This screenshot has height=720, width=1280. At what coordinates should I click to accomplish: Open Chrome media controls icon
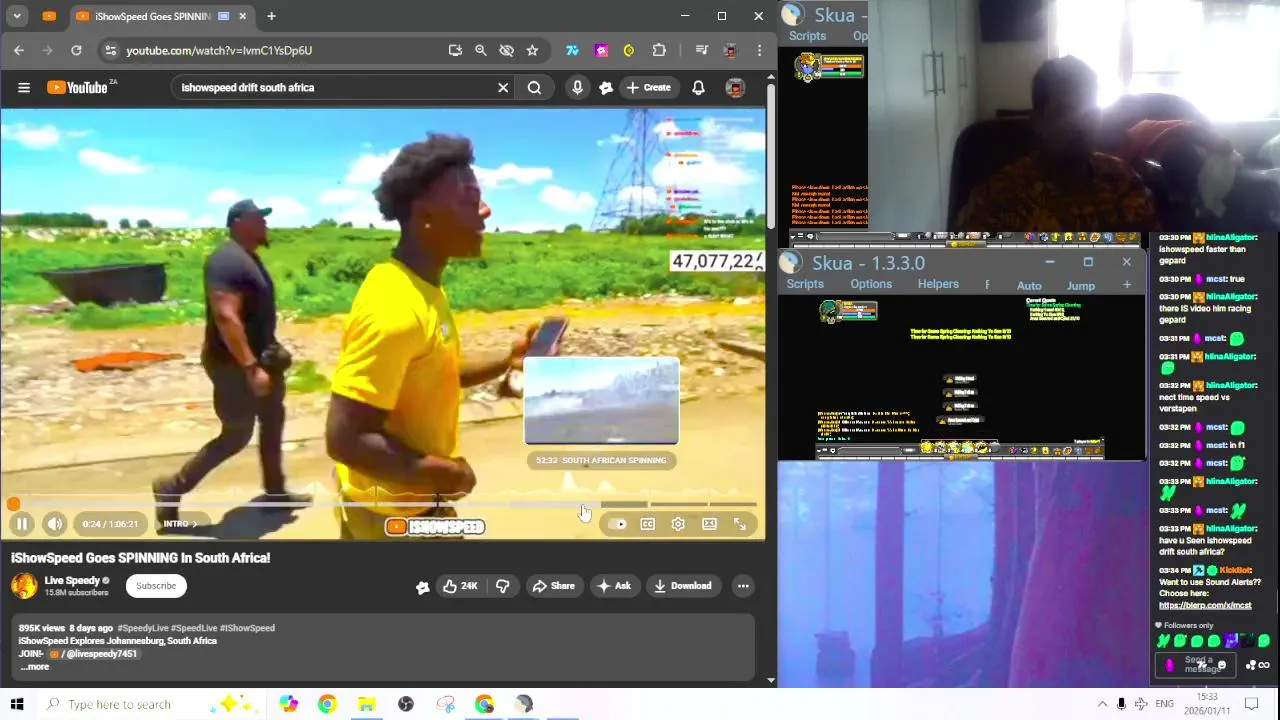coord(702,50)
